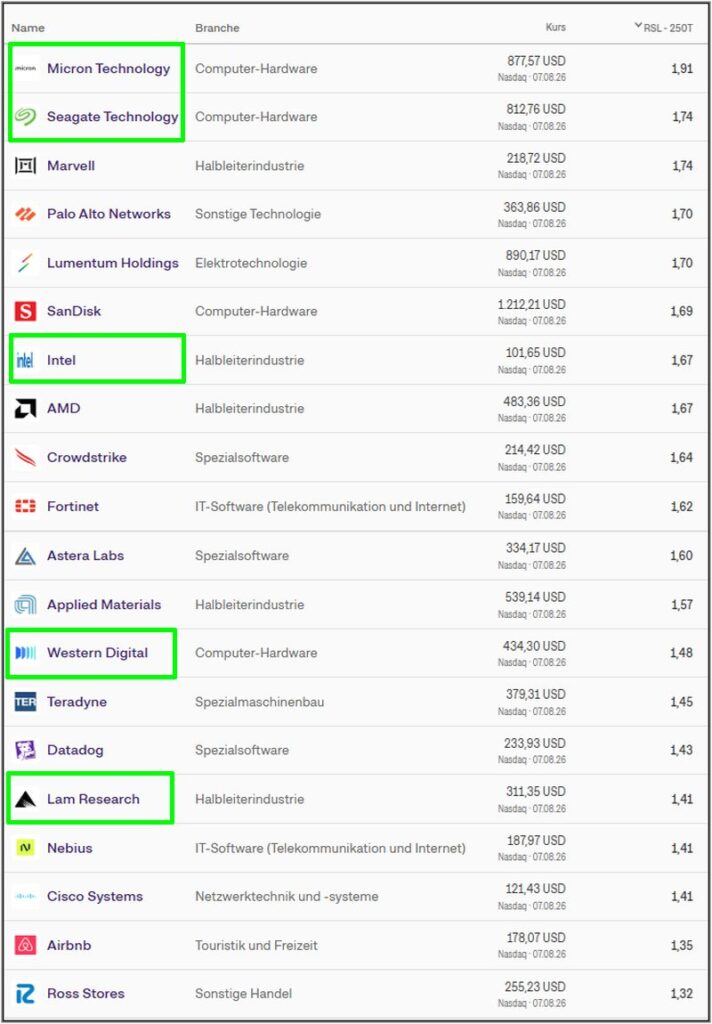
Task: Click the Branche column header
Action: point(218,28)
